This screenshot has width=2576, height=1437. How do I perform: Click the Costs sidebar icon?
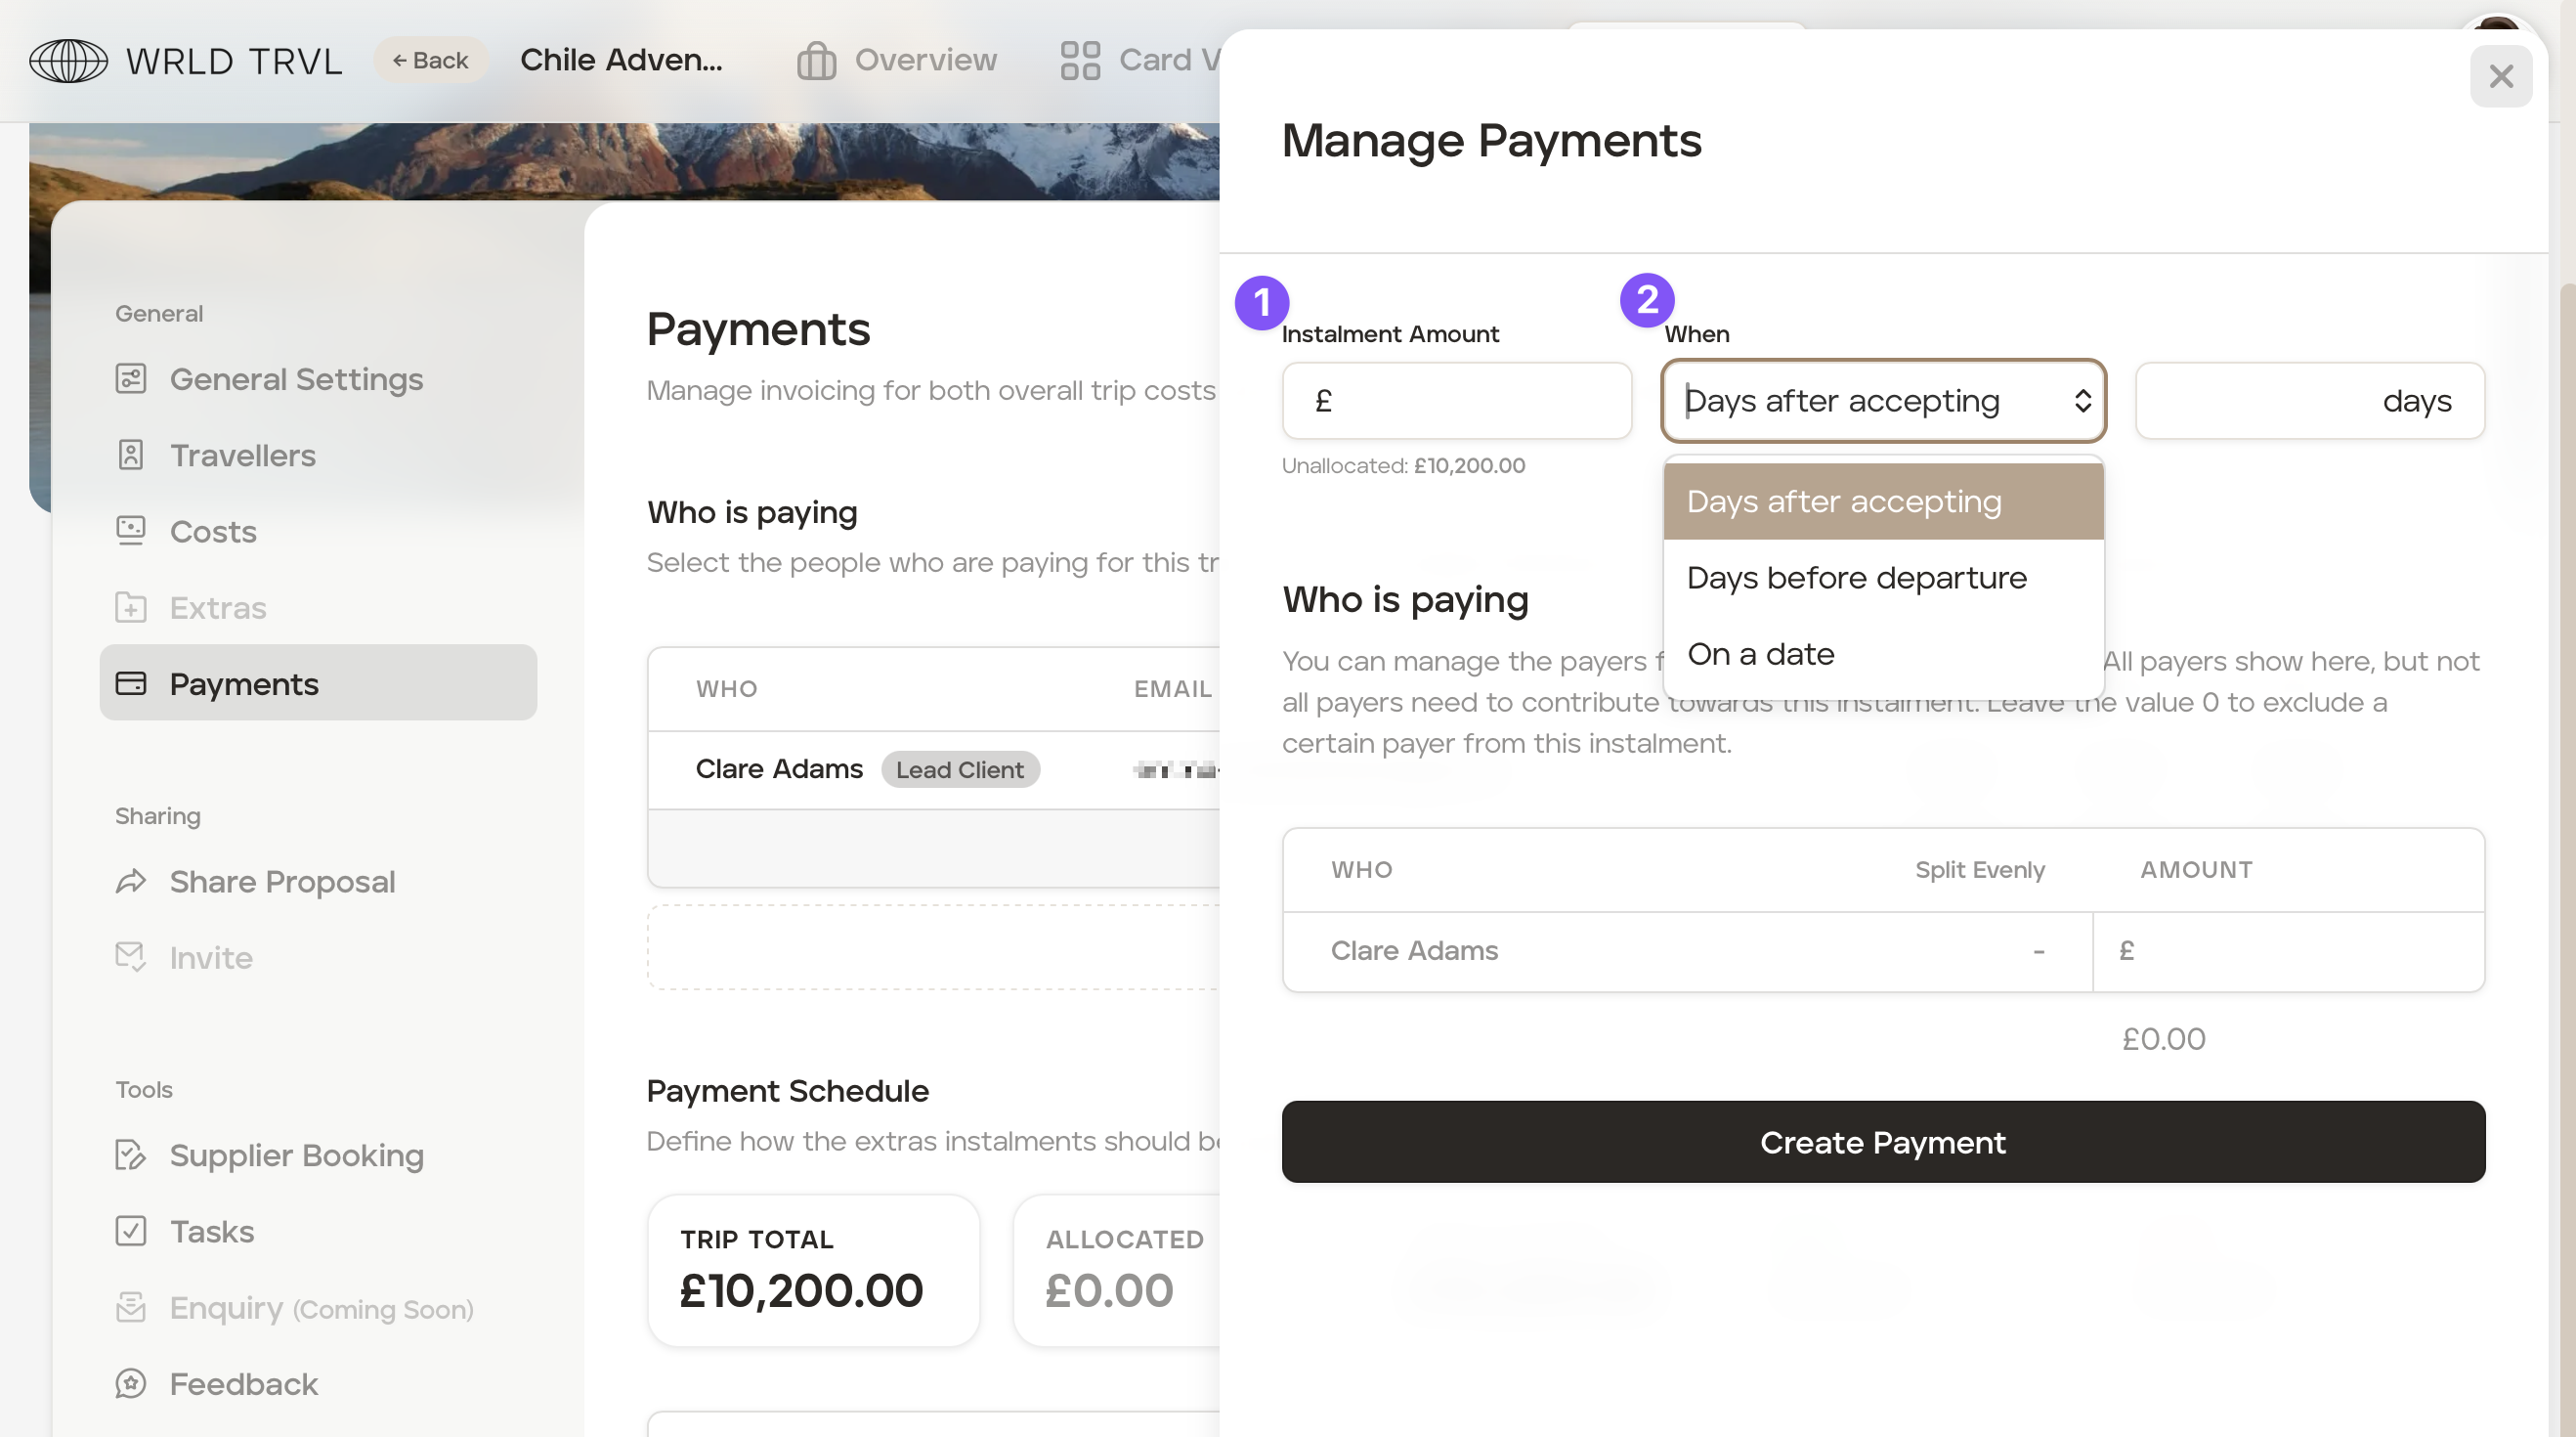pyautogui.click(x=131, y=531)
